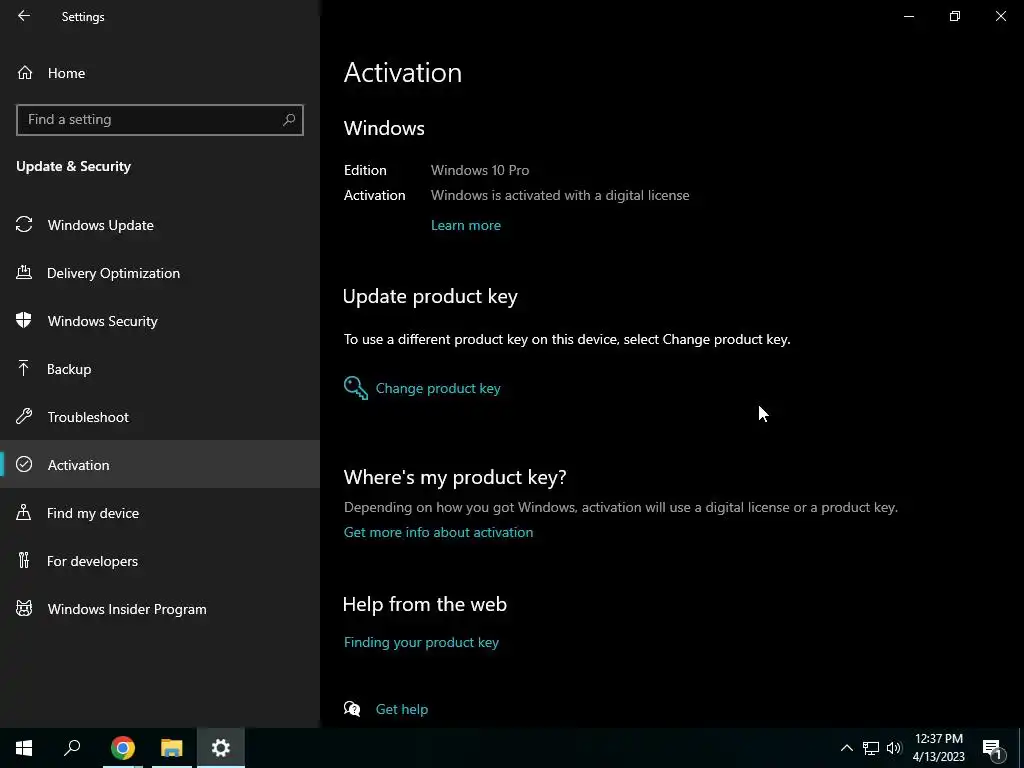Click 'Windows is activated with a digital license'
This screenshot has width=1024, height=768.
(x=560, y=195)
